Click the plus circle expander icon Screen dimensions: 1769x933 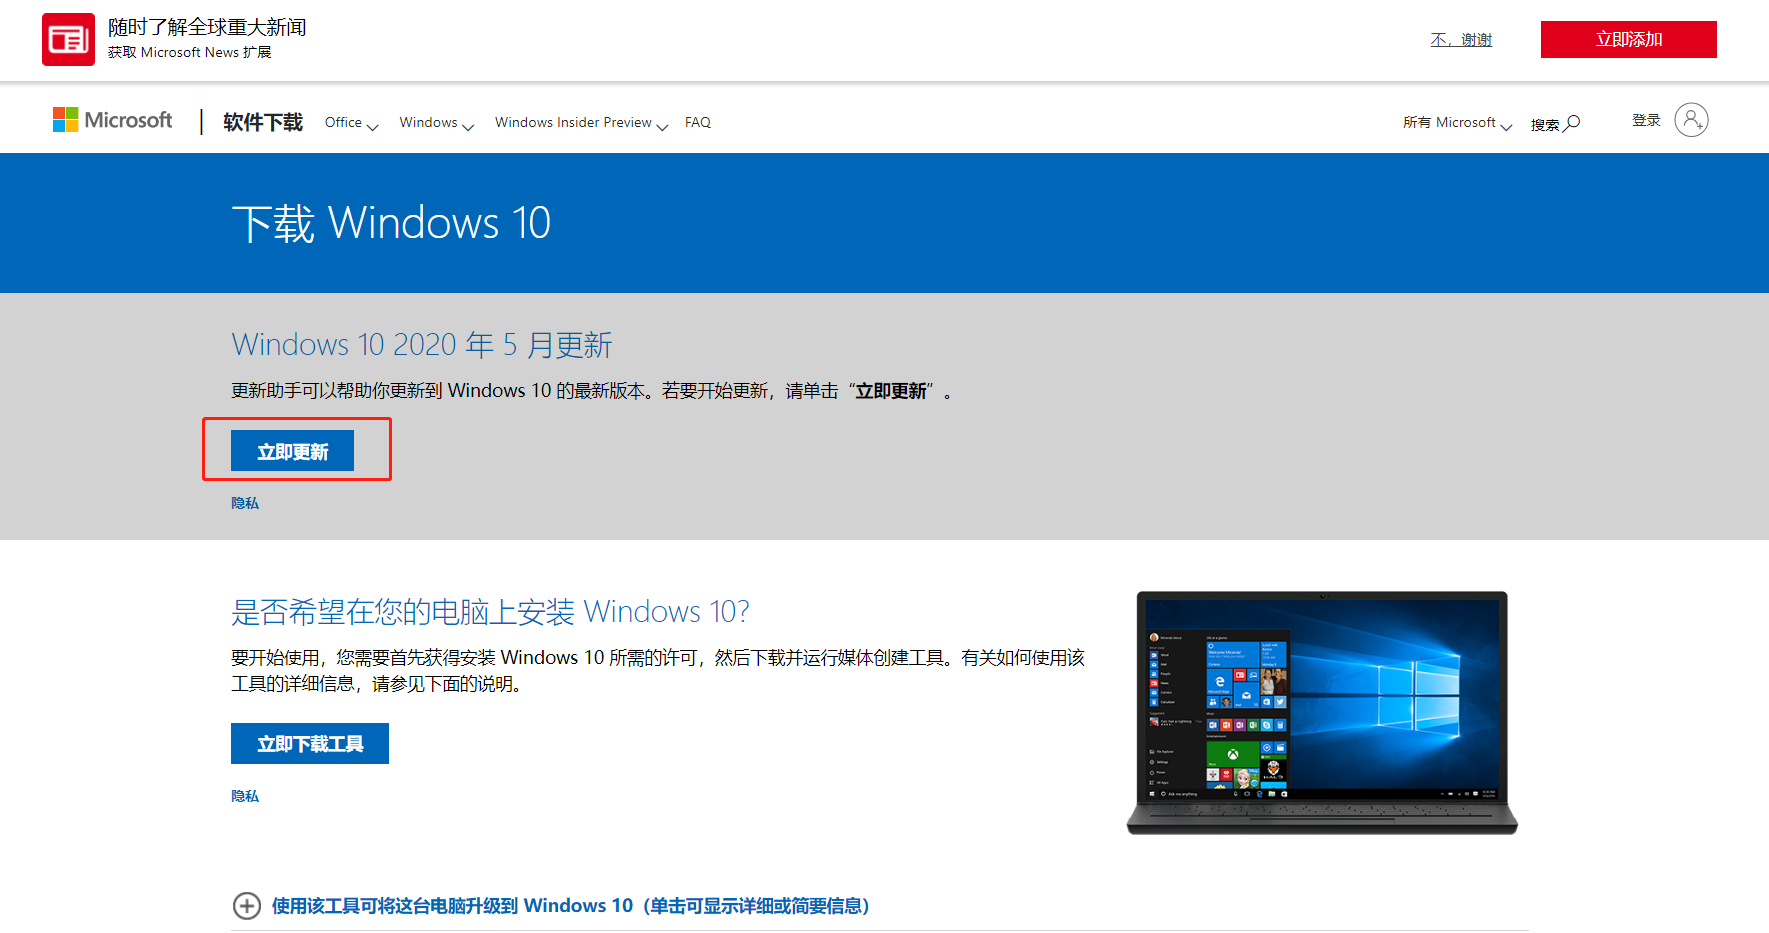click(247, 906)
